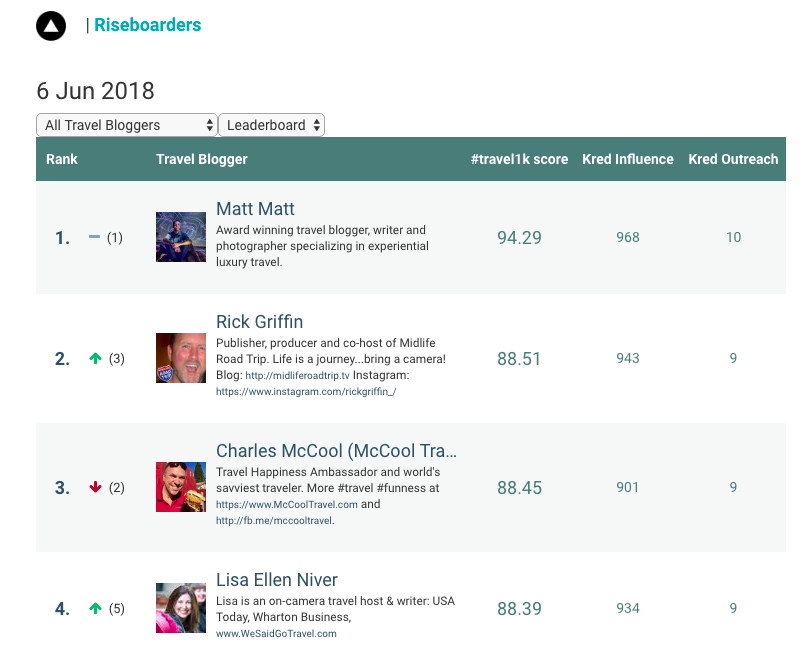Click the black triangle logo icon
This screenshot has height=647, width=802.
(x=51, y=26)
